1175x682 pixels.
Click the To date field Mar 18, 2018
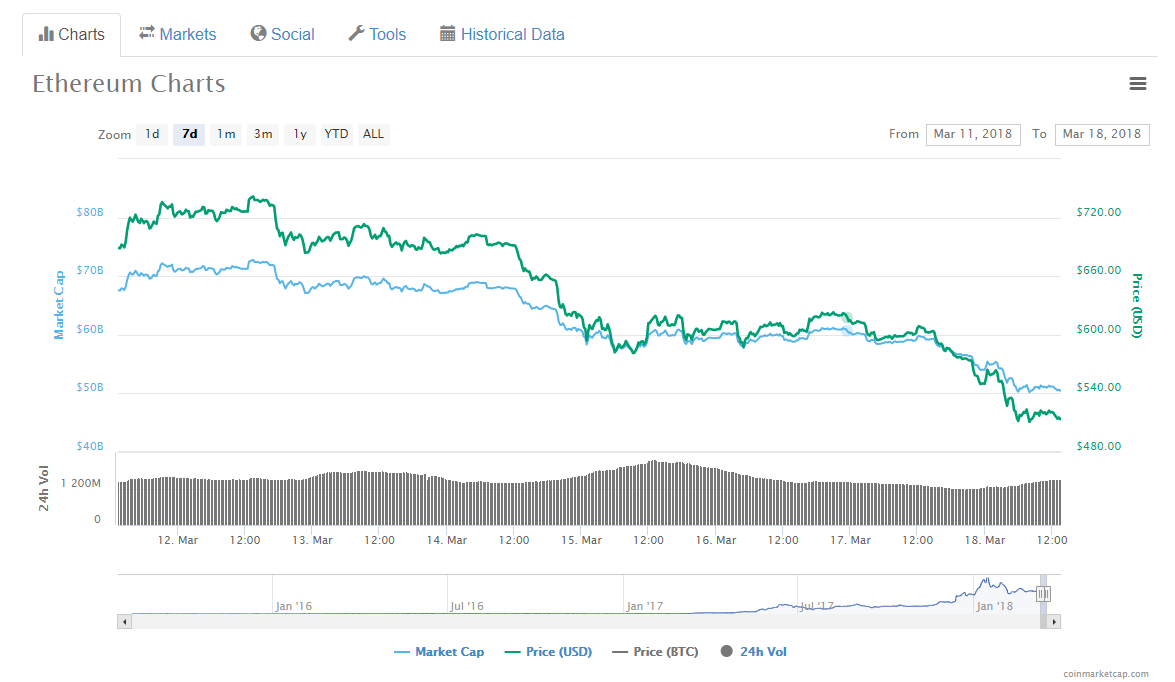(x=1102, y=134)
